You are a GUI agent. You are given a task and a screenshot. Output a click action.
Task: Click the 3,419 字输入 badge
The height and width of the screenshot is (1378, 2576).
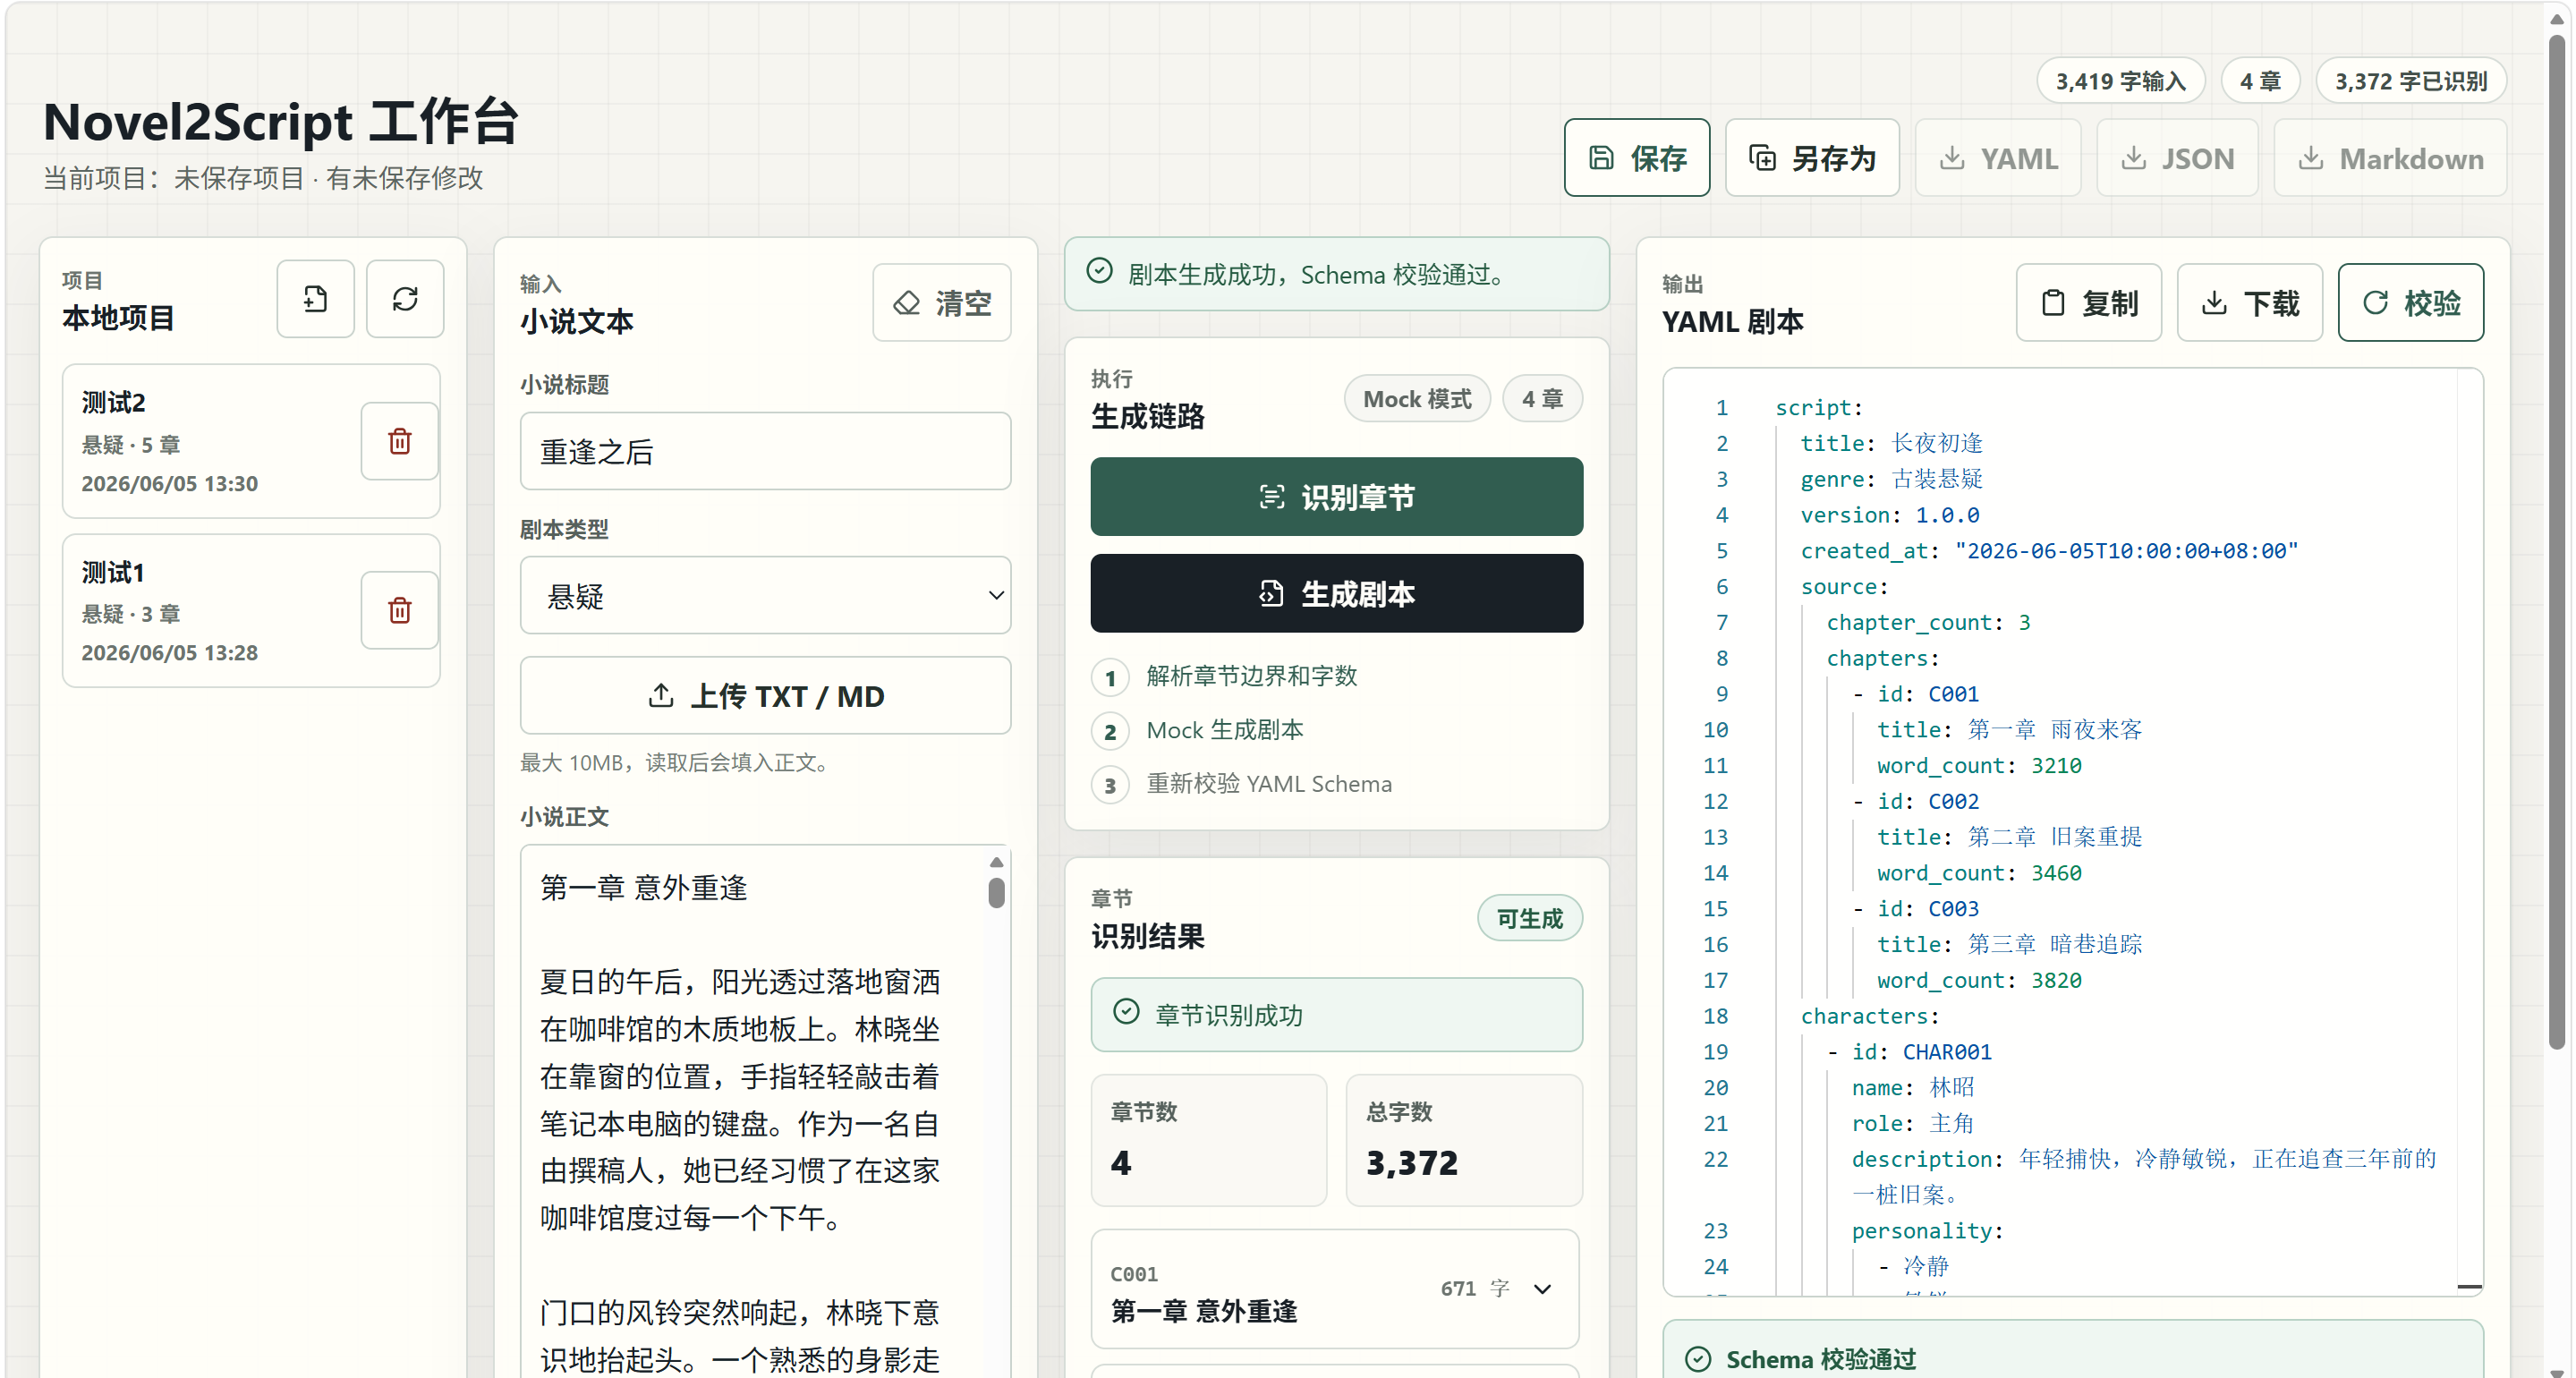[x=2120, y=81]
